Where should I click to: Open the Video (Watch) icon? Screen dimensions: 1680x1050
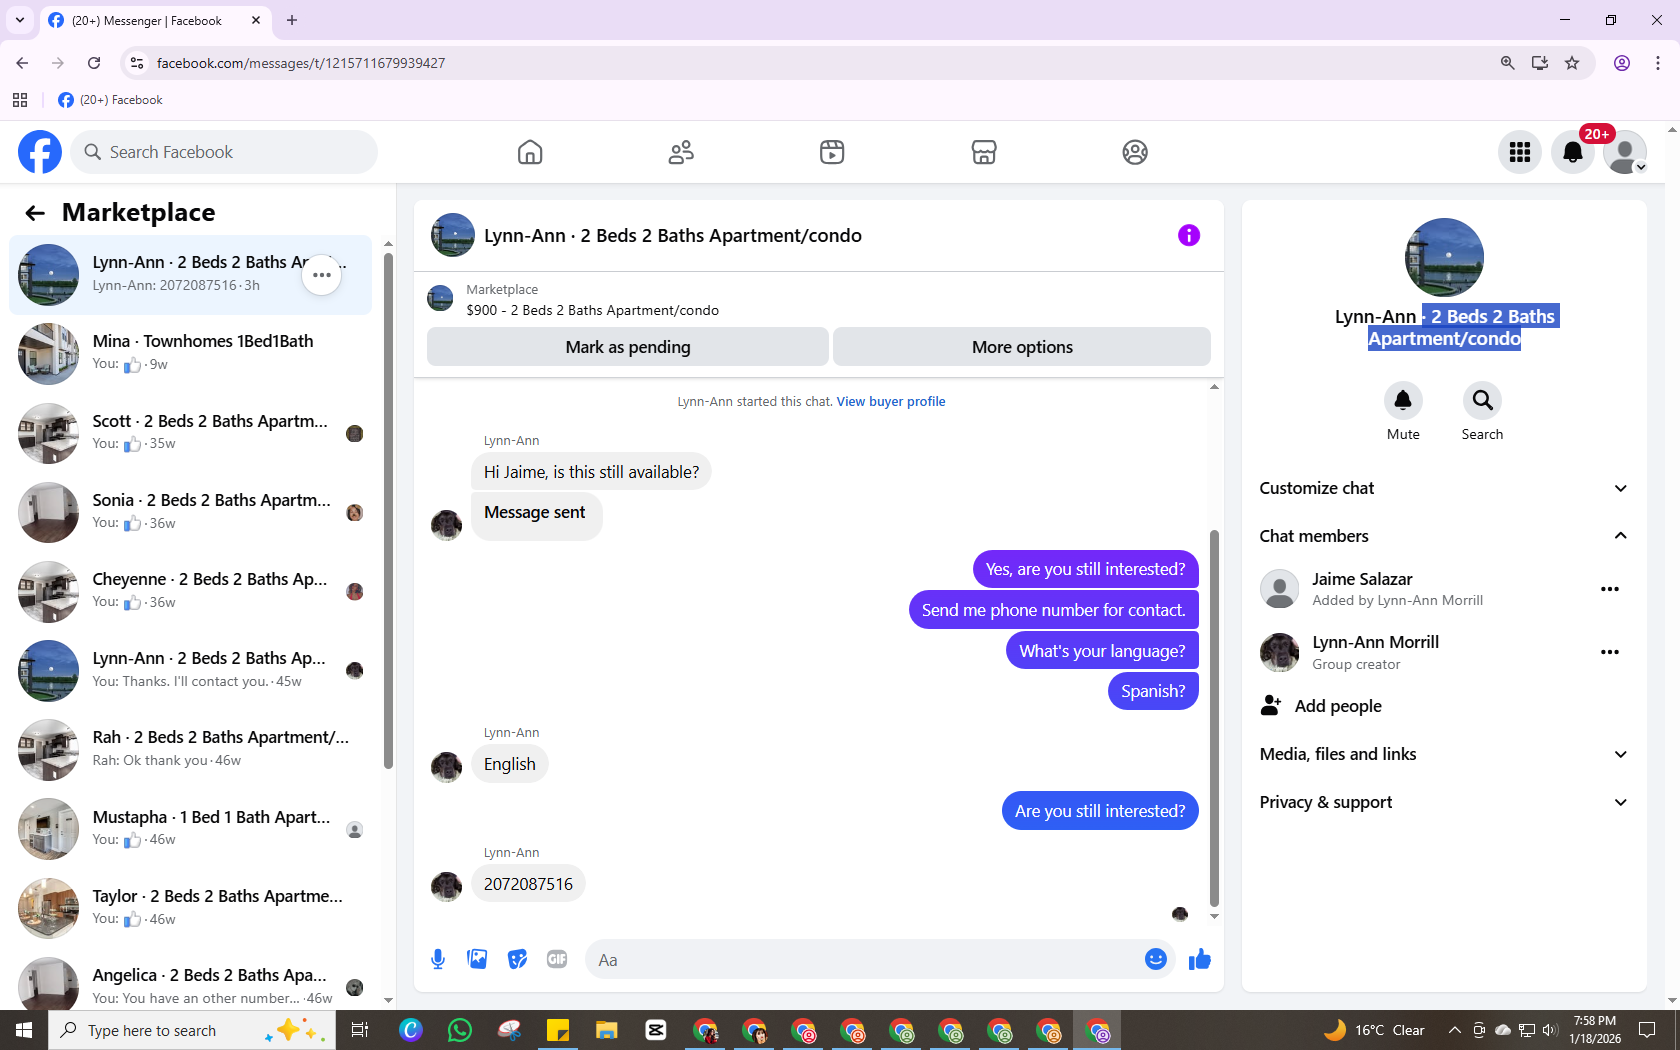coord(832,152)
